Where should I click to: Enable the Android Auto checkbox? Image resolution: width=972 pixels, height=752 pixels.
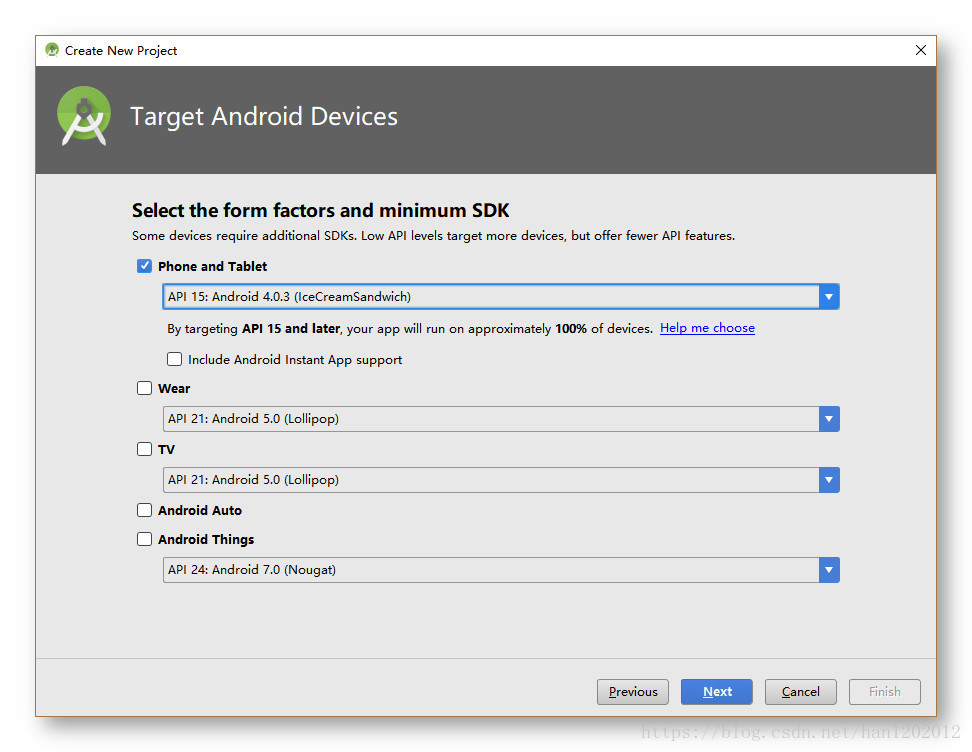coord(144,510)
